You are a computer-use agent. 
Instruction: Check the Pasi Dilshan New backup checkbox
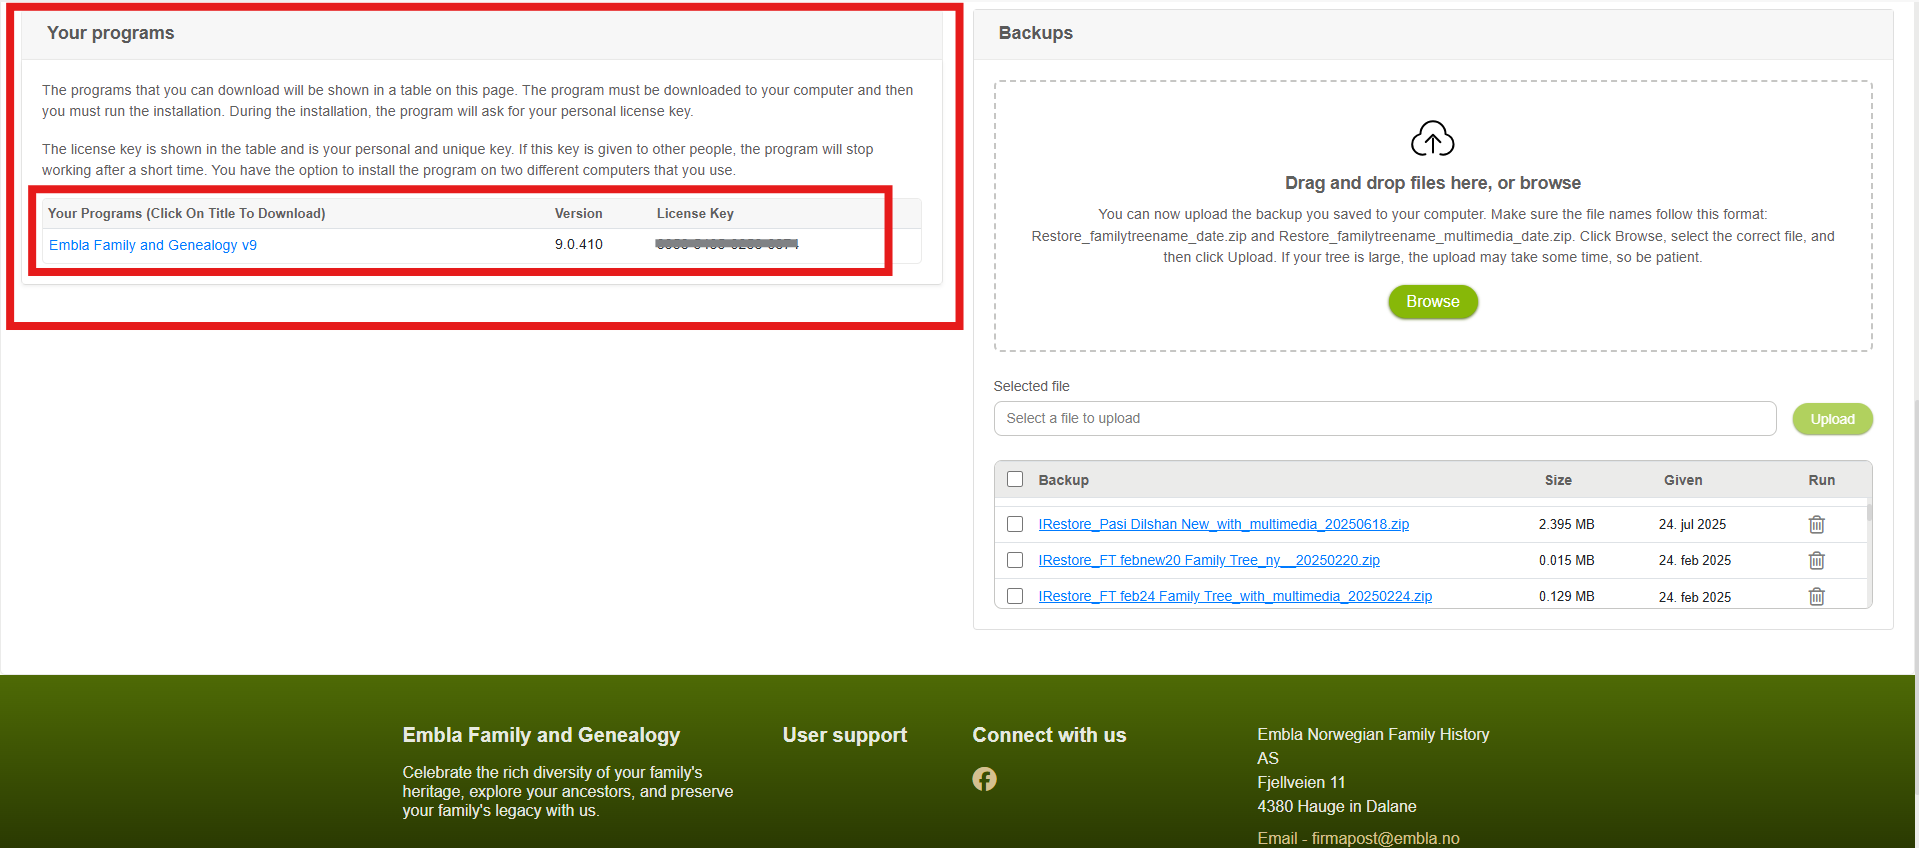coord(1015,524)
